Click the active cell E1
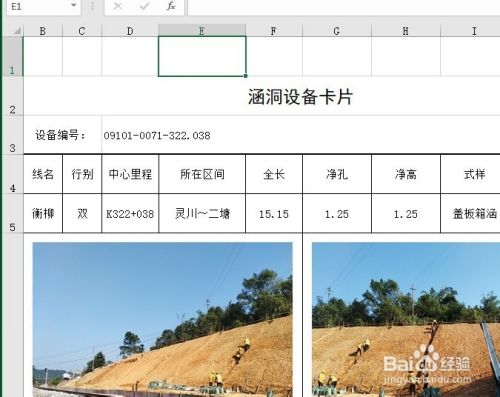The width and height of the screenshot is (500, 397). coord(202,56)
